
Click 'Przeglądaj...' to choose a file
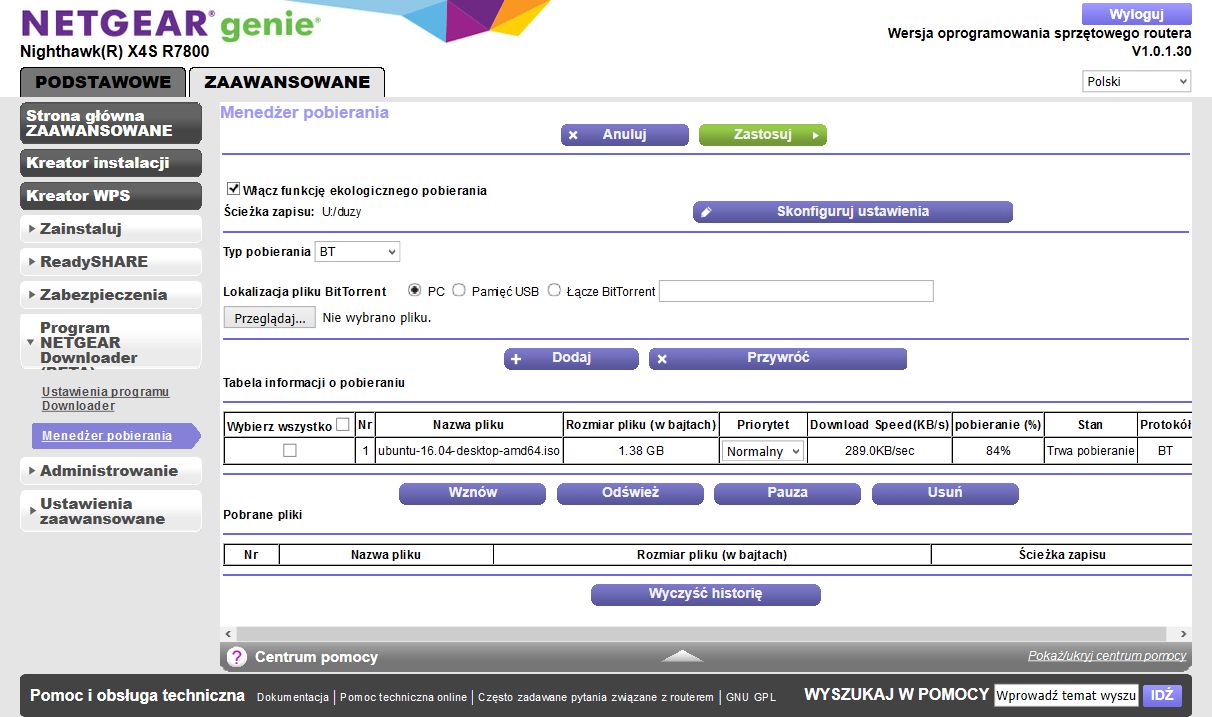tap(269, 318)
